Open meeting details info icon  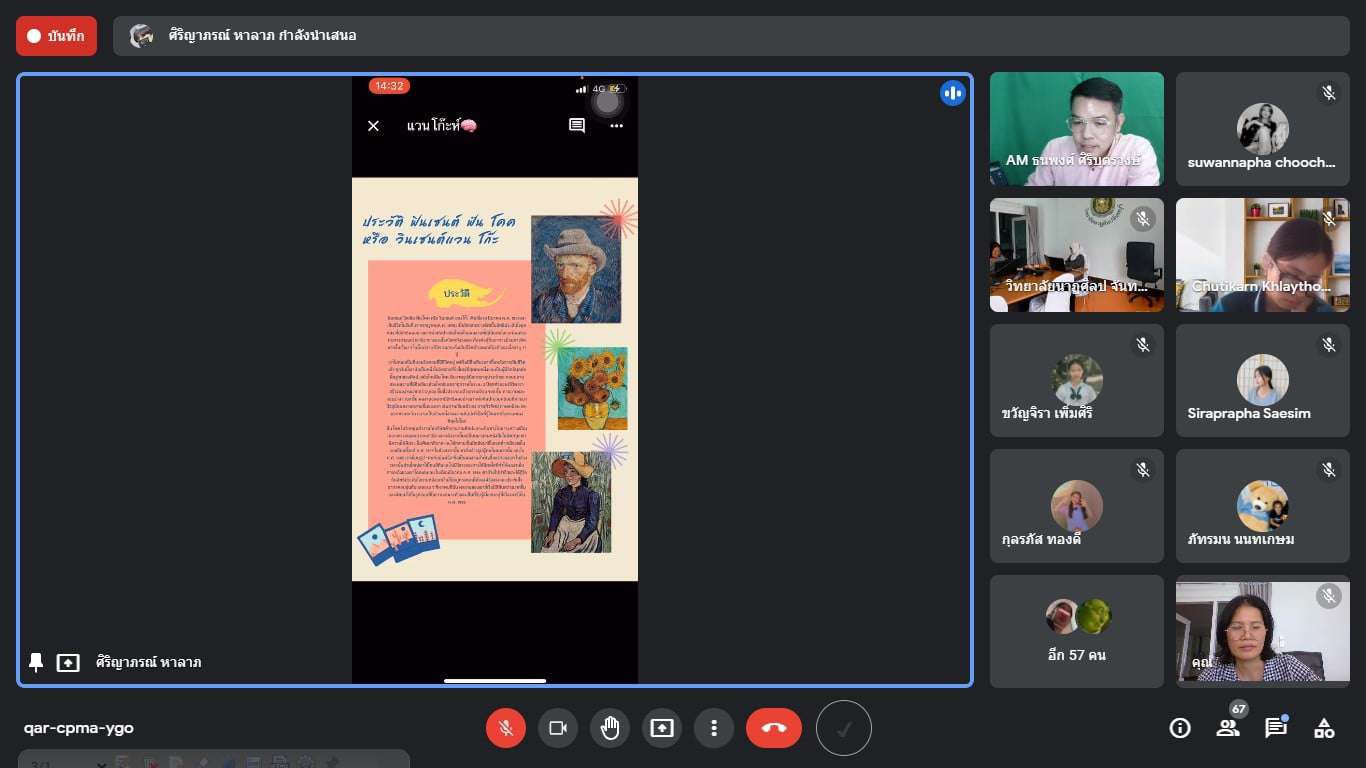click(x=1180, y=728)
